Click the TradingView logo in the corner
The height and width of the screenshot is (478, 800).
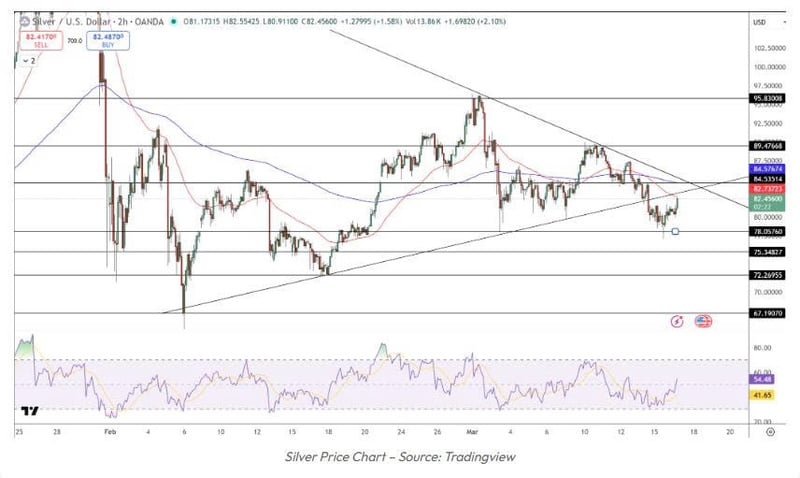pos(29,411)
